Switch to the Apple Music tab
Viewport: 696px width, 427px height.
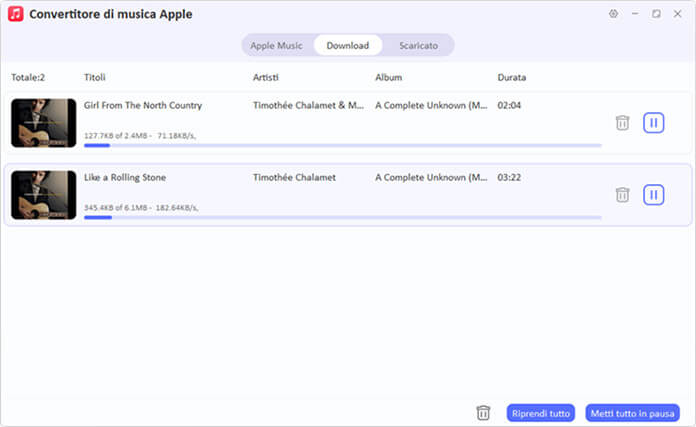click(x=276, y=45)
